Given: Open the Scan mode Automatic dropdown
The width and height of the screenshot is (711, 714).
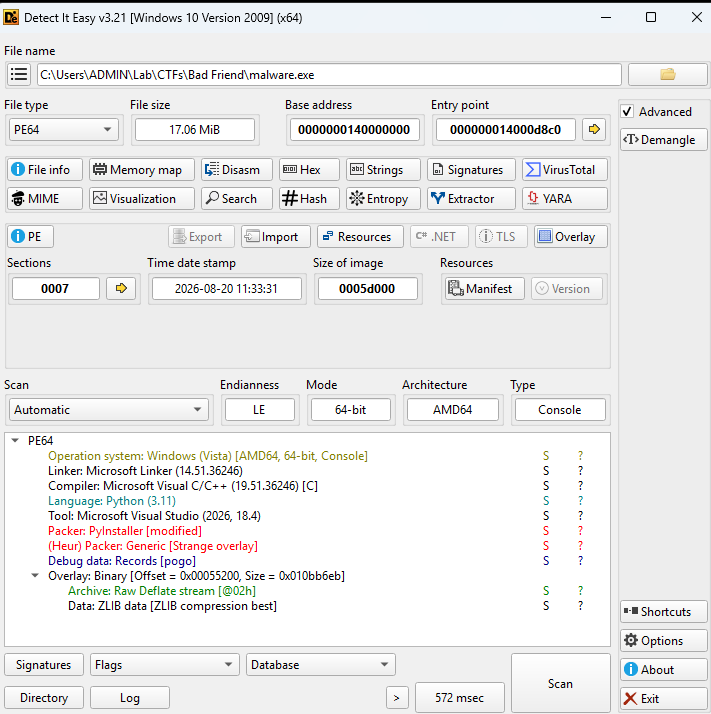Looking at the screenshot, I should [x=109, y=410].
